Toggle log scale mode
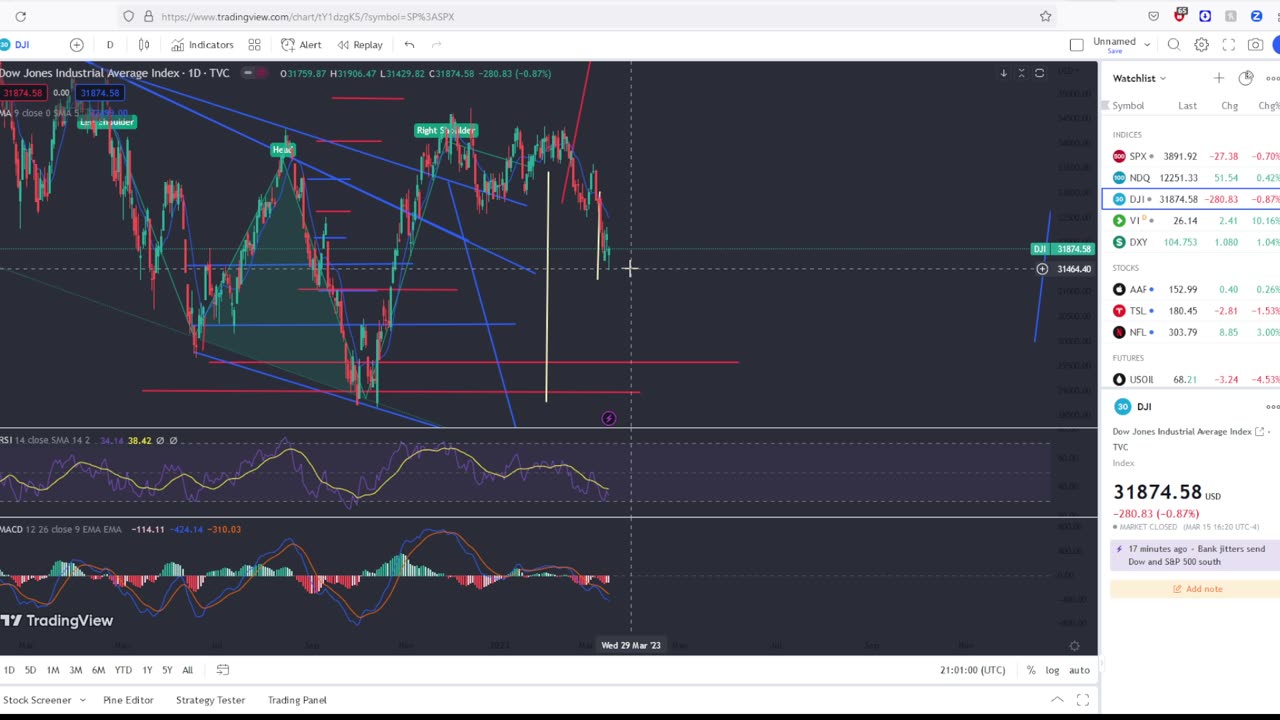Viewport: 1280px width, 720px height. [1052, 670]
